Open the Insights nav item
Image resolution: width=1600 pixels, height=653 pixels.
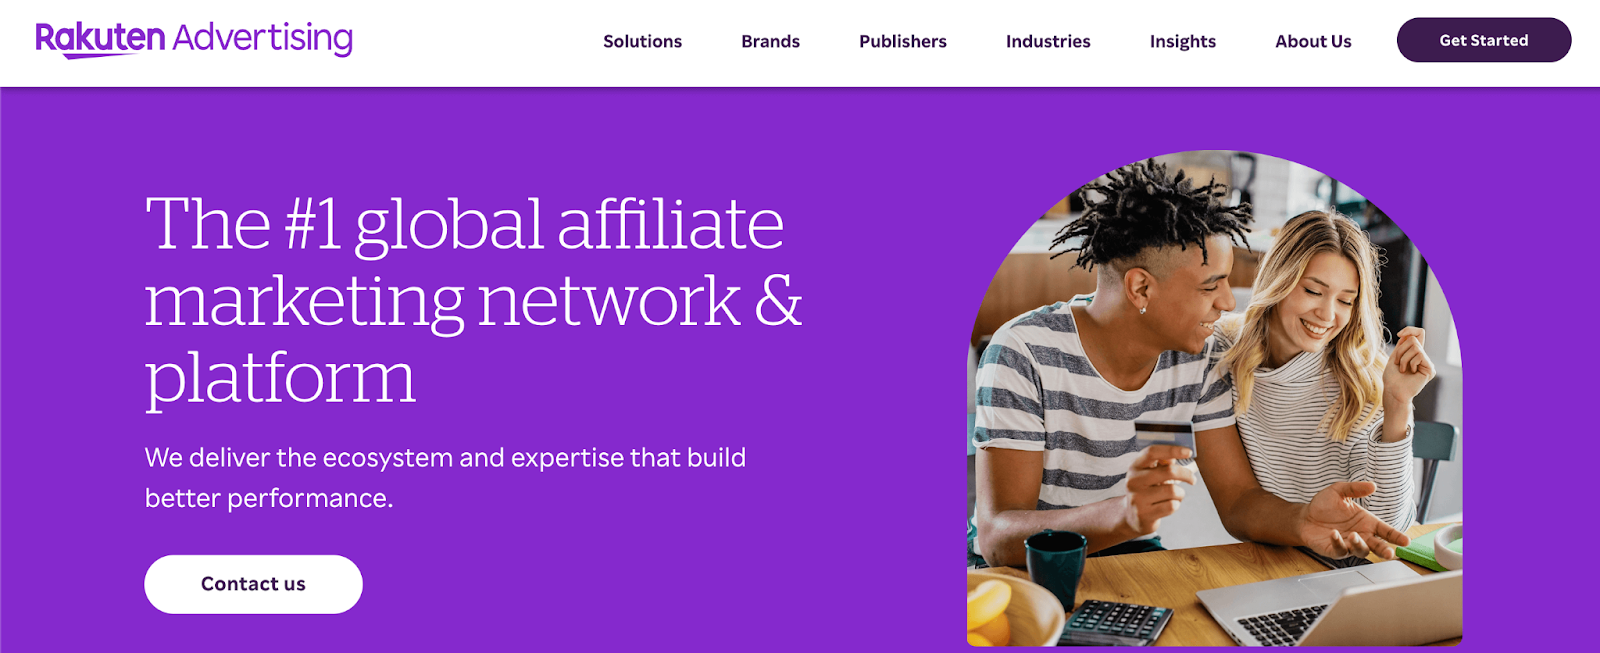(1182, 41)
